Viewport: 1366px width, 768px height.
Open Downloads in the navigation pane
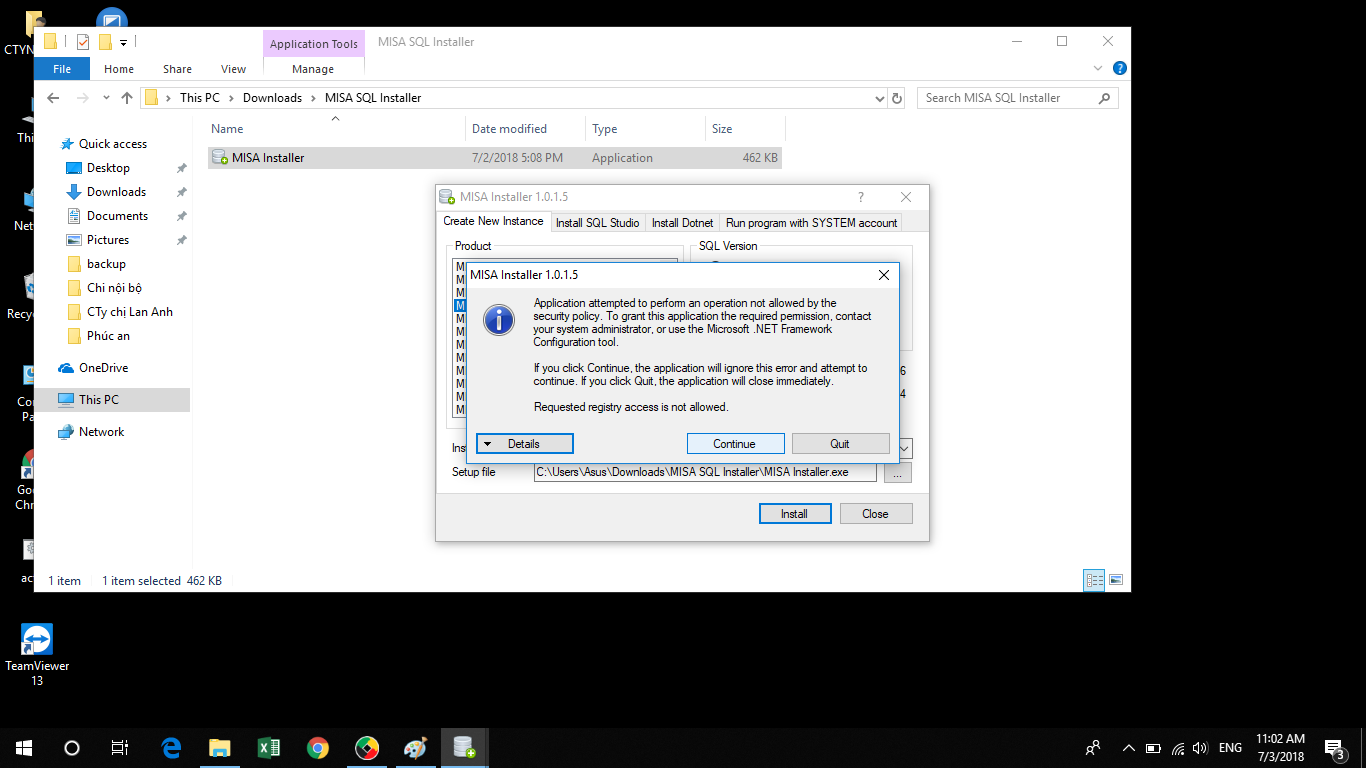[x=116, y=192]
